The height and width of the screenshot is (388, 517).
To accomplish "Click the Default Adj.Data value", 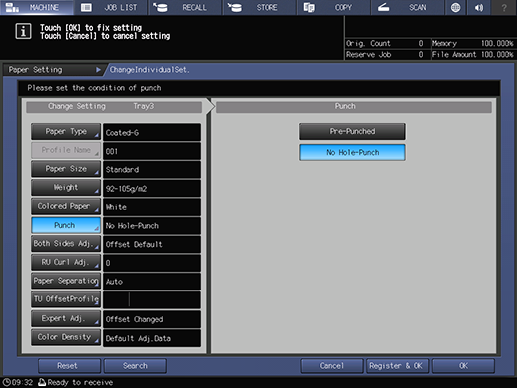I will 152,338.
